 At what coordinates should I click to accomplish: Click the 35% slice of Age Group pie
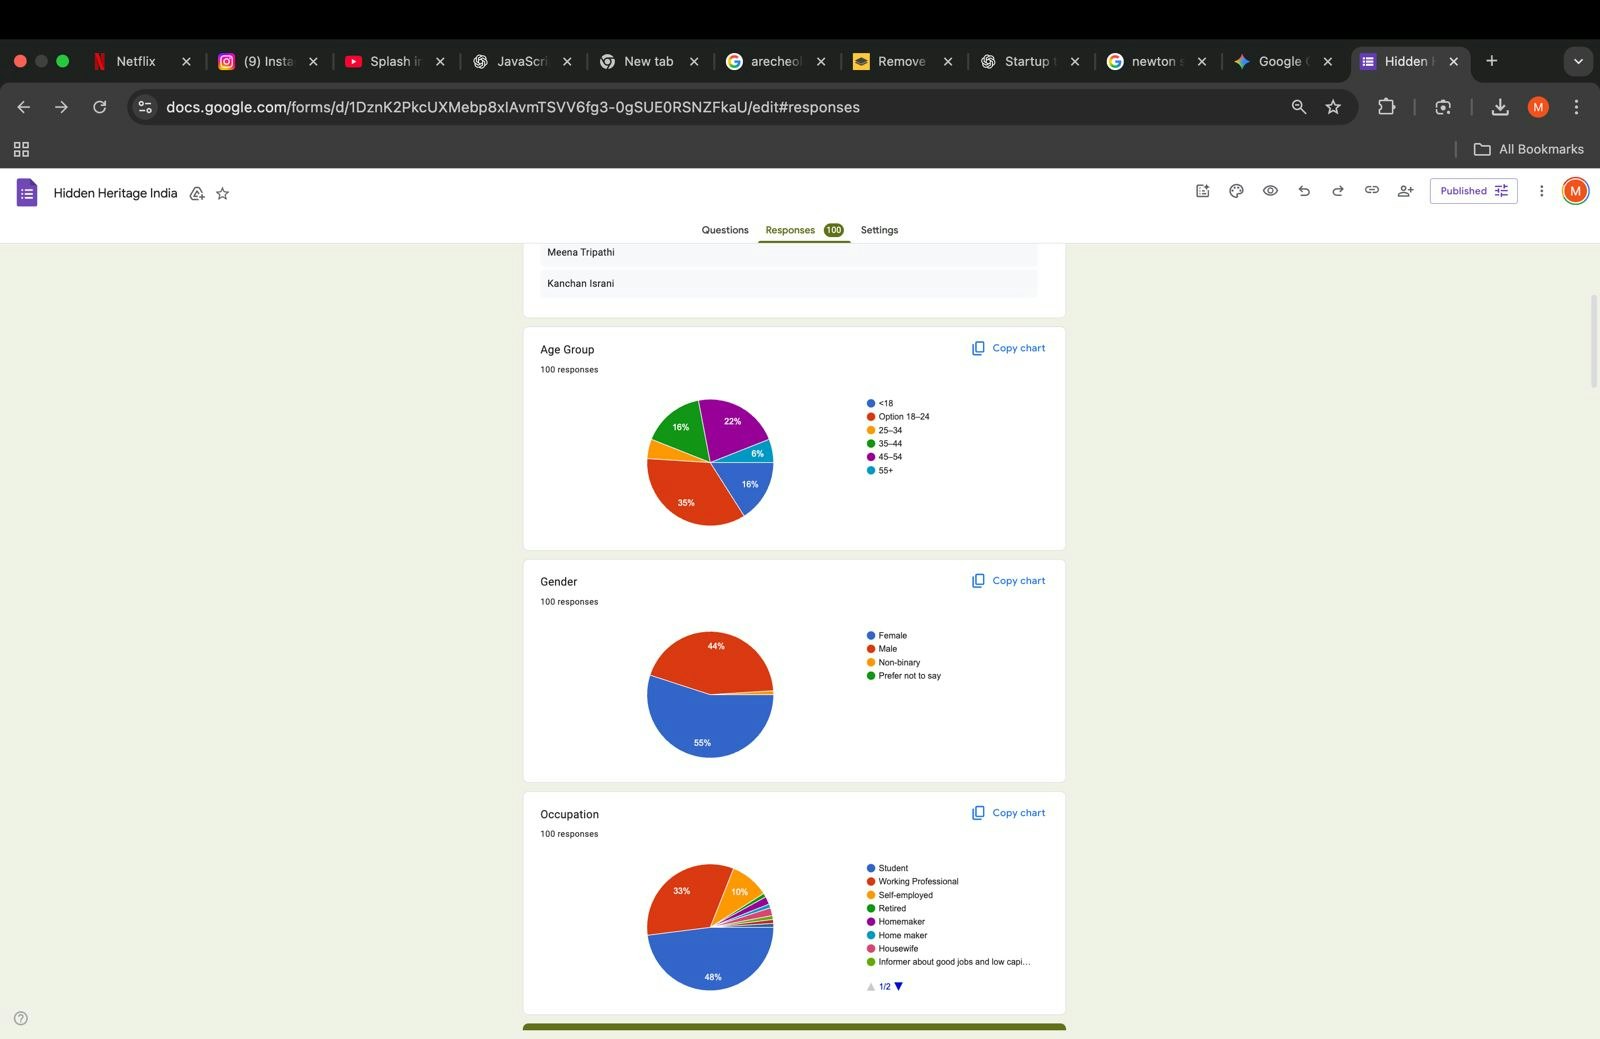point(687,497)
